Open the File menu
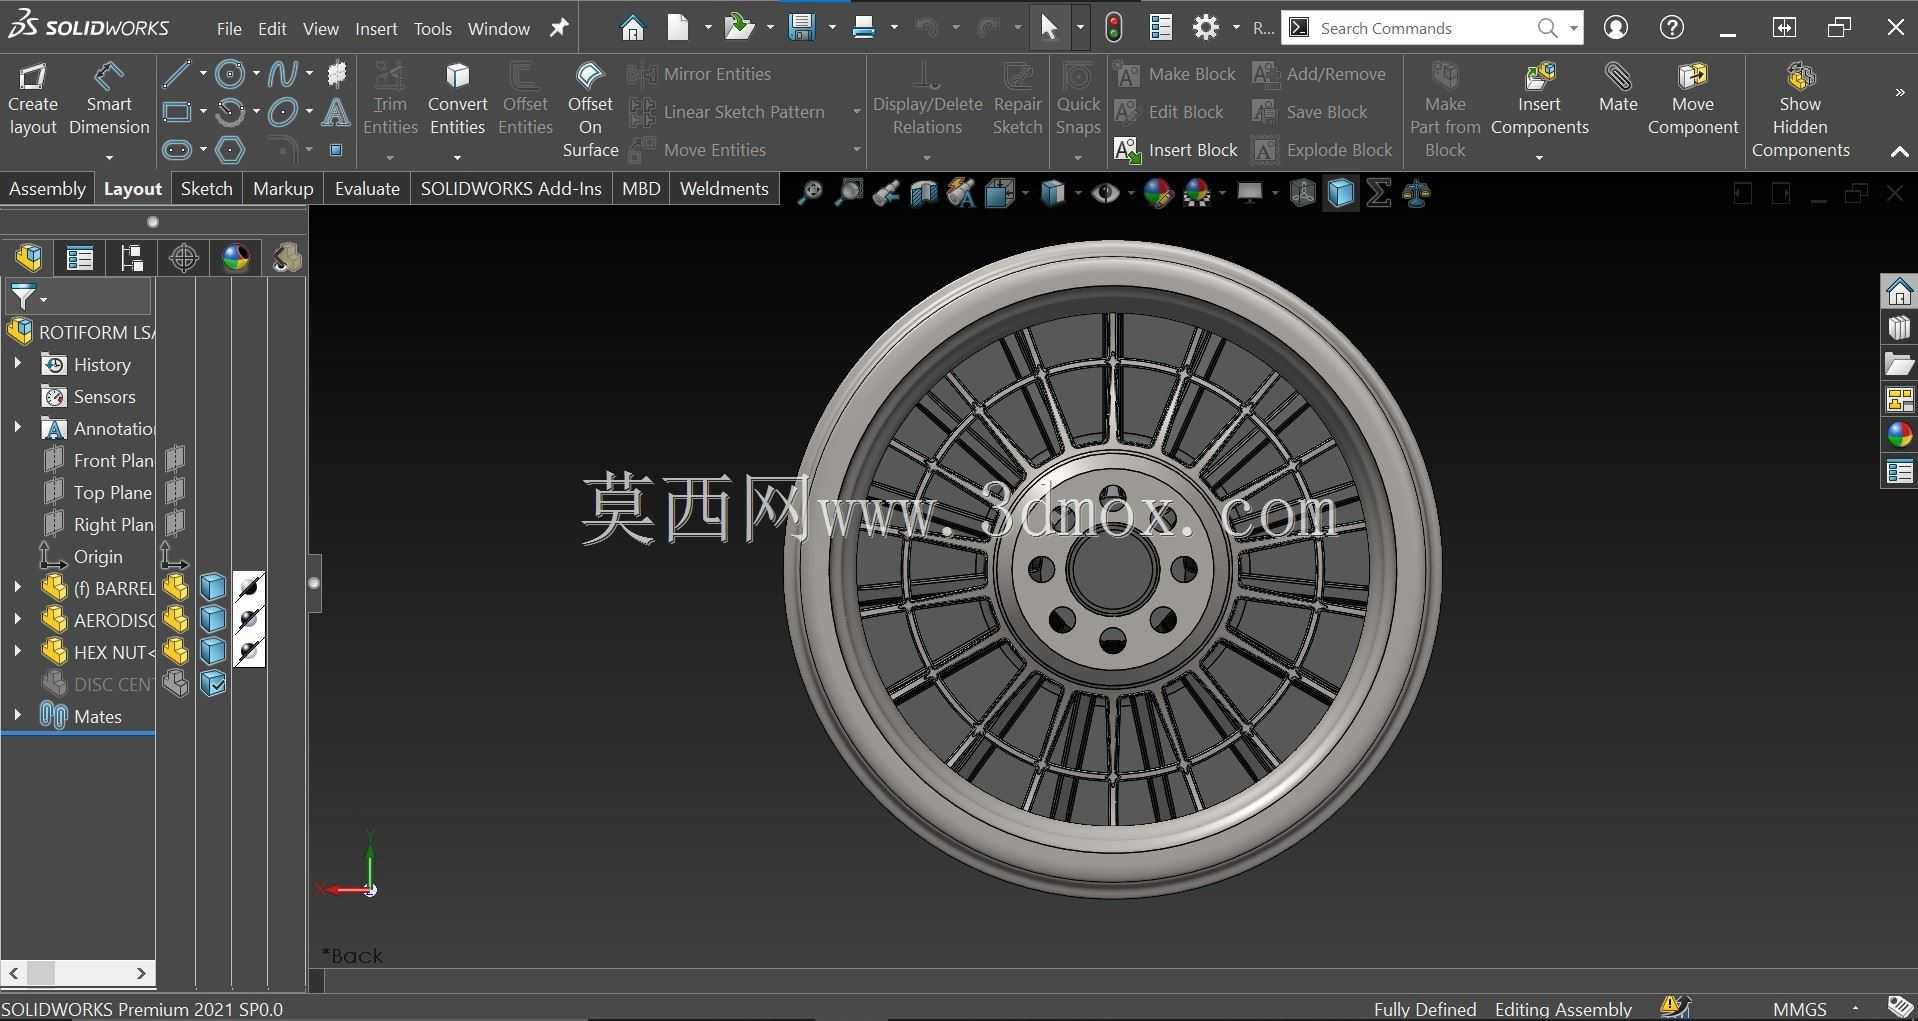The image size is (1918, 1021). point(229,29)
